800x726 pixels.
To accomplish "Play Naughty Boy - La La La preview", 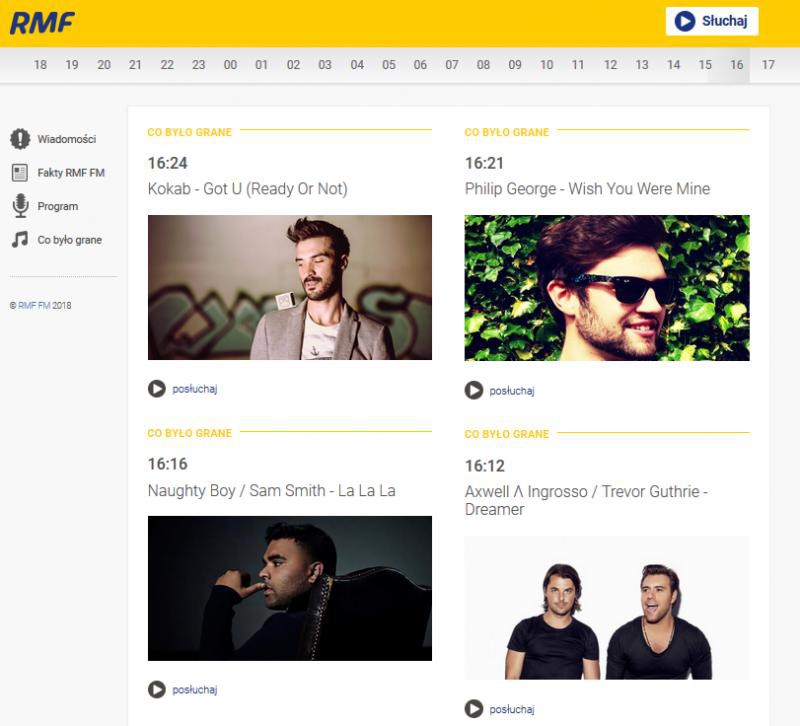I will coord(157,689).
